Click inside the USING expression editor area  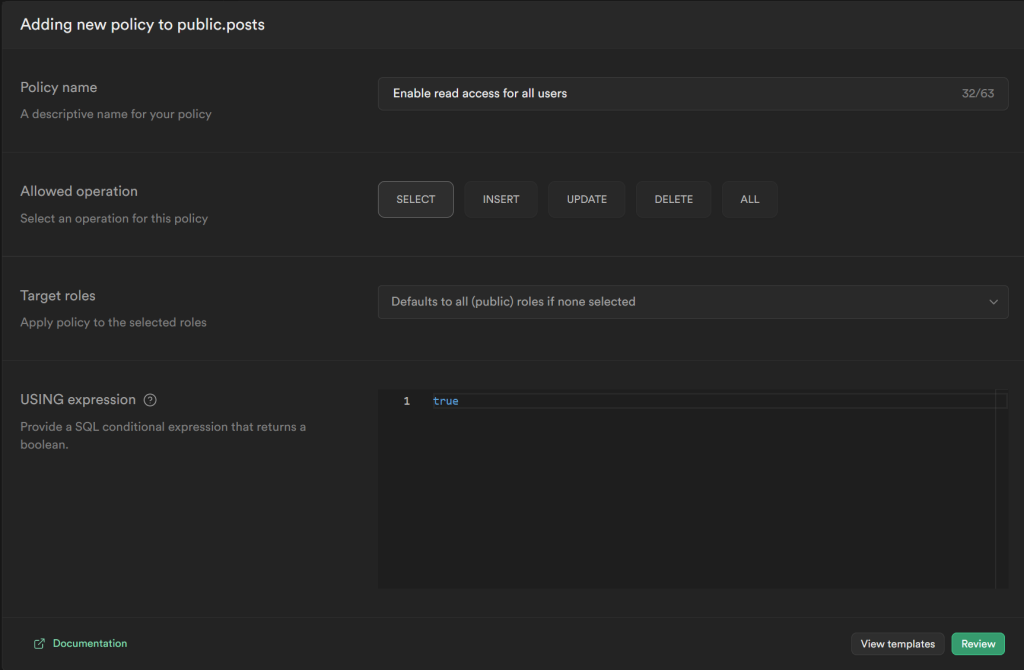[x=693, y=489]
